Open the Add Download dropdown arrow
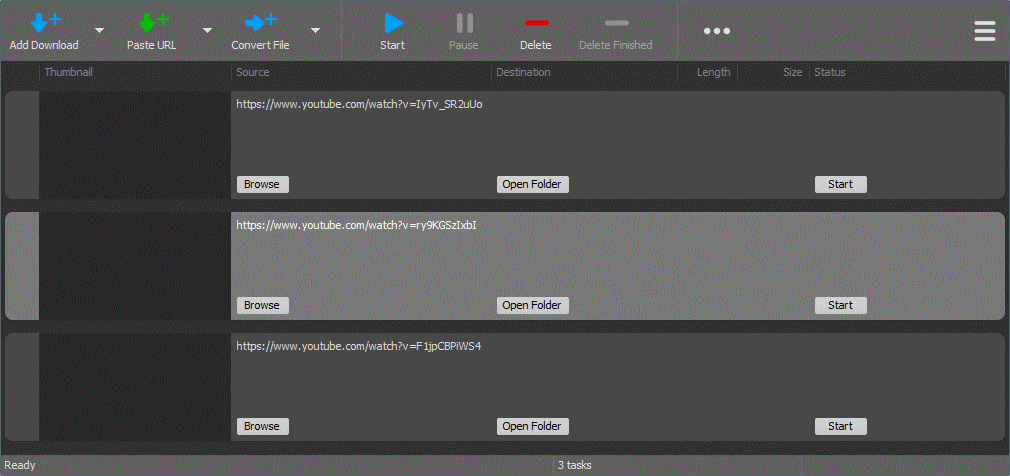 click(x=99, y=30)
